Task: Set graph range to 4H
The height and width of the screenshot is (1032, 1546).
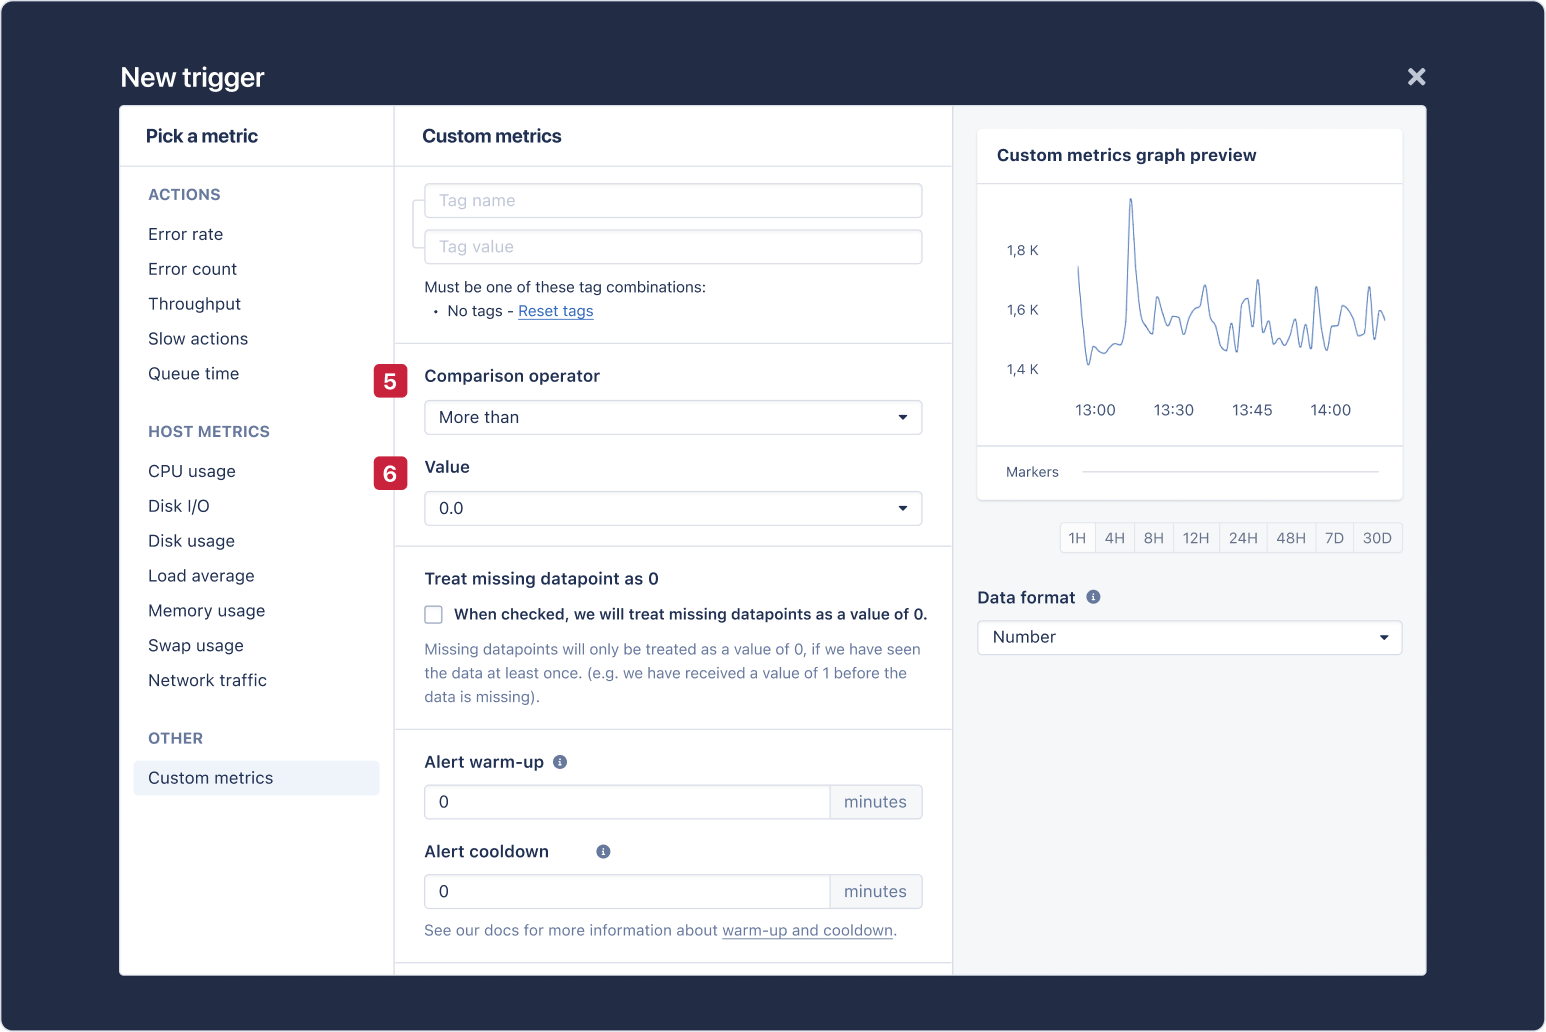Action: 1115,538
